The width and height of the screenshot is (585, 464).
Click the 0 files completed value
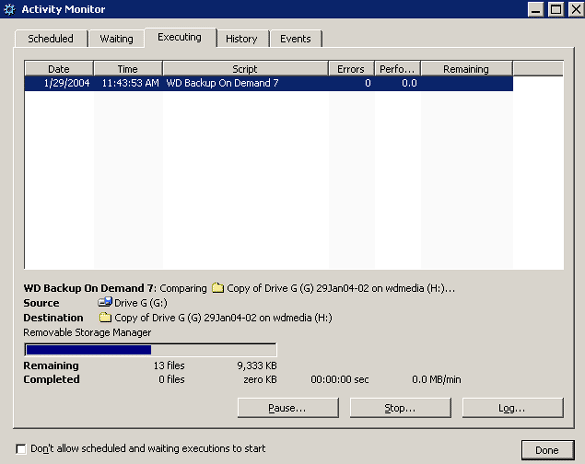click(172, 379)
